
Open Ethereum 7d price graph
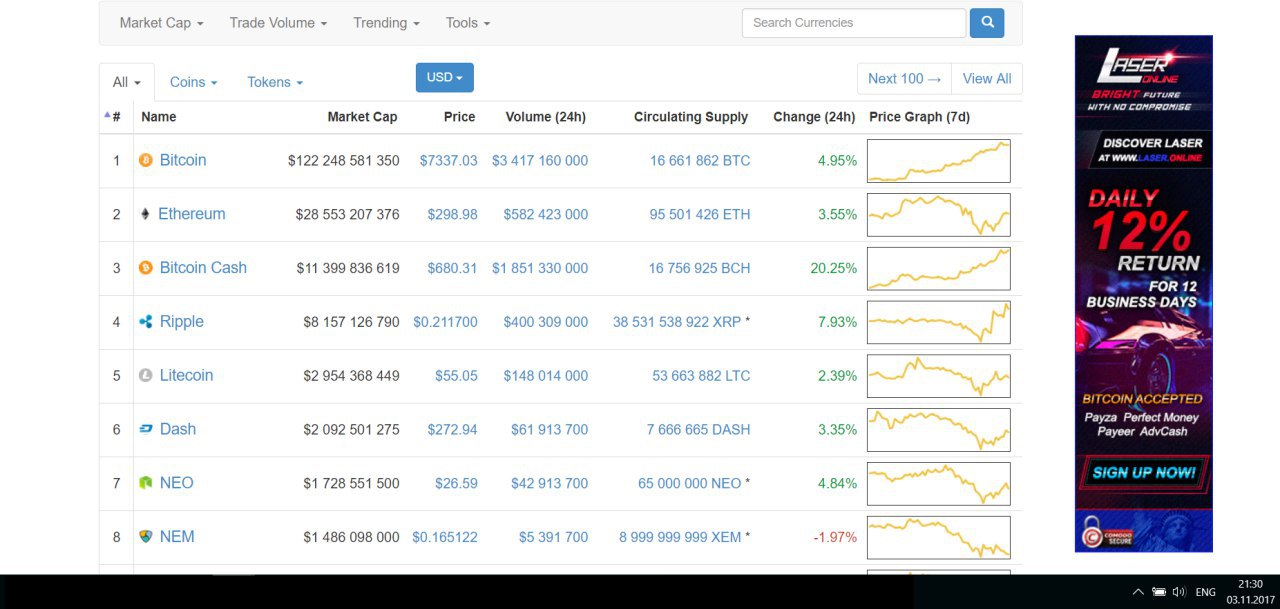pyautogui.click(x=939, y=215)
